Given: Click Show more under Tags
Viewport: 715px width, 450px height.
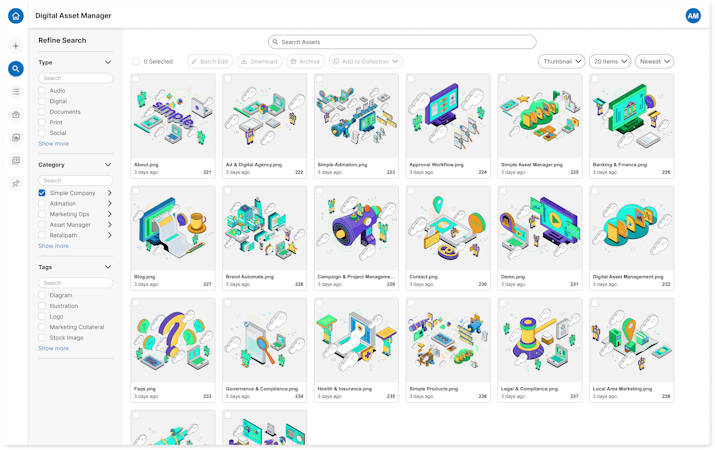Looking at the screenshot, I should 53,348.
